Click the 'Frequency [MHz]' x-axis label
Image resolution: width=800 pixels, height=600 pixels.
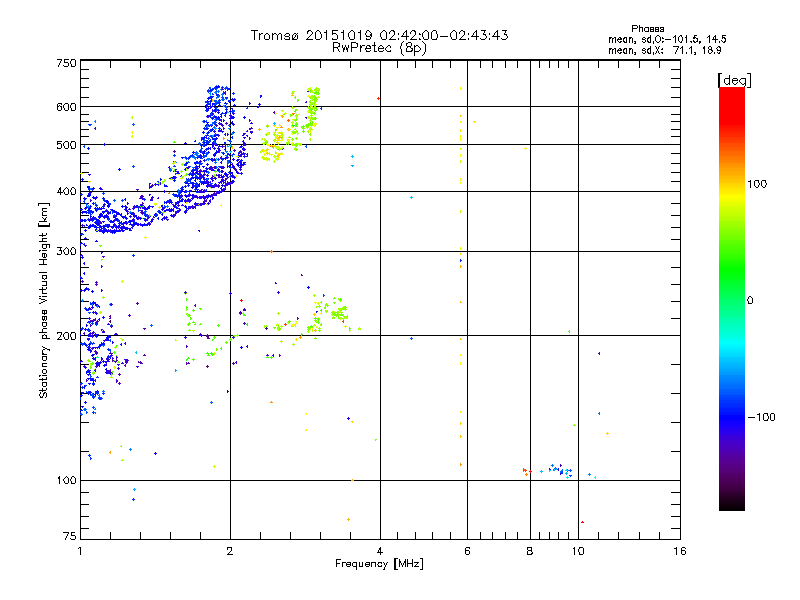[379, 564]
